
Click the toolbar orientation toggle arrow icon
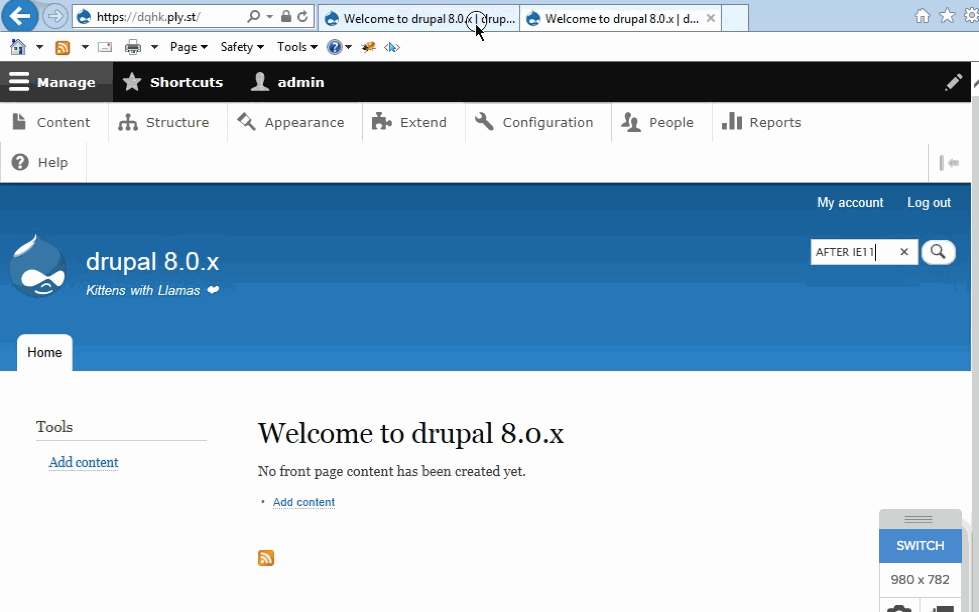949,163
